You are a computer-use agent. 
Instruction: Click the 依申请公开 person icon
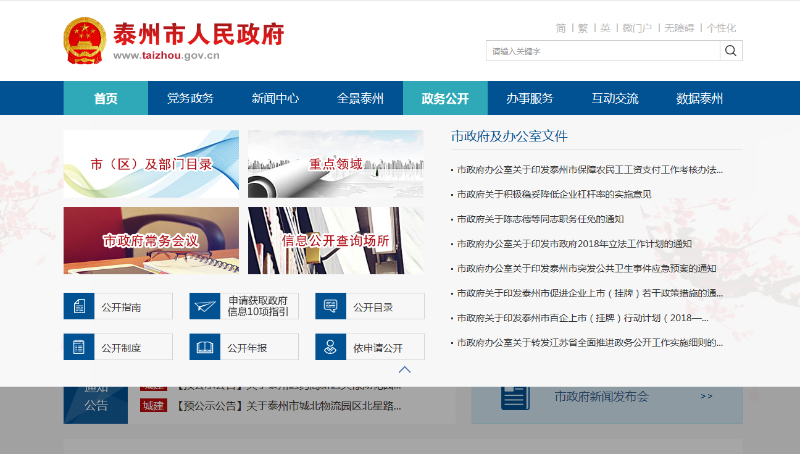tap(329, 347)
